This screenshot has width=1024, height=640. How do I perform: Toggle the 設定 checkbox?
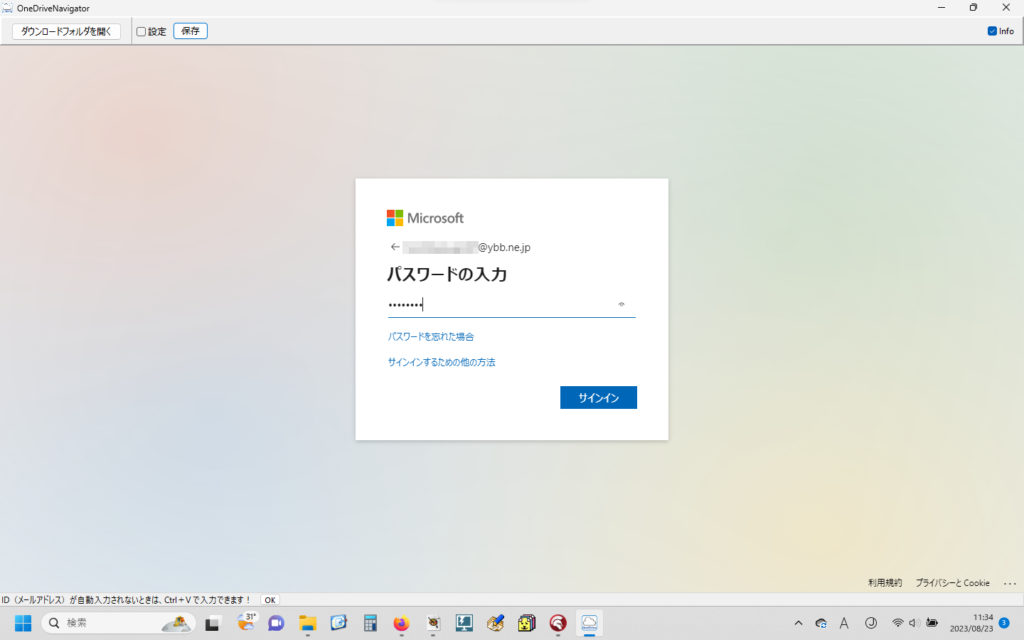[x=141, y=31]
